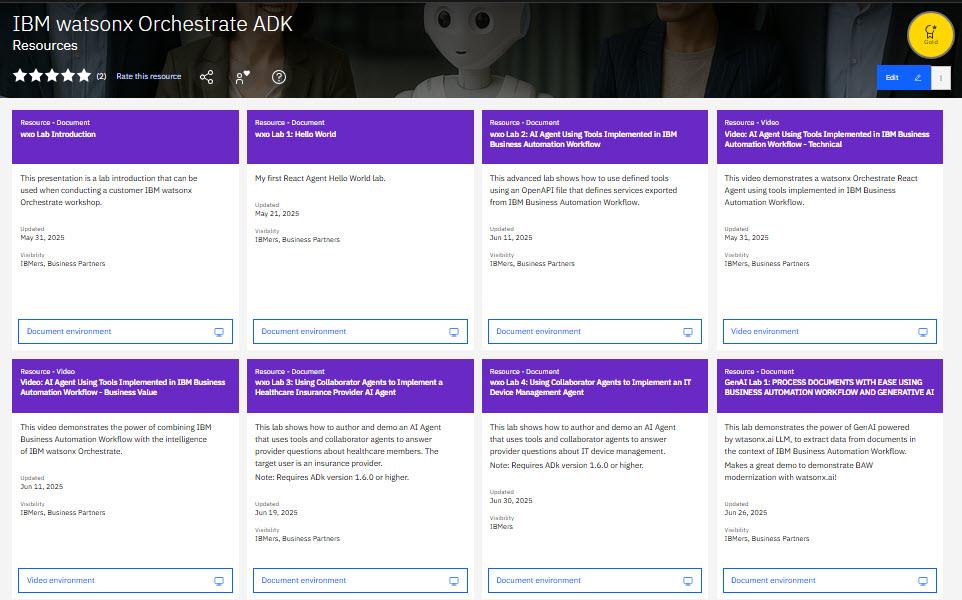Click monitor icon on wxo Lab 3 card
Viewport: 962px width, 600px height.
(454, 581)
